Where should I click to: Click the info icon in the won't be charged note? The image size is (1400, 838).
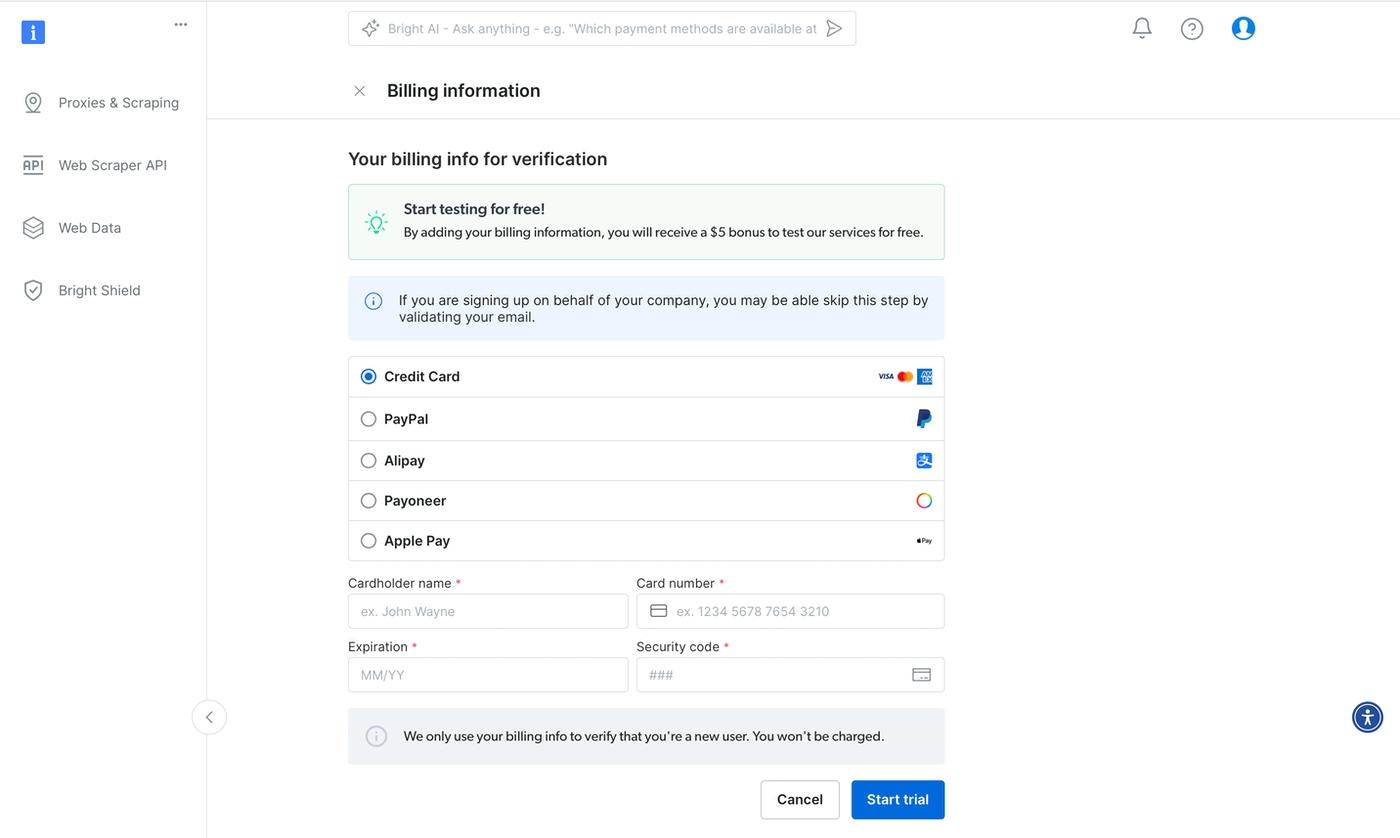pos(376,737)
